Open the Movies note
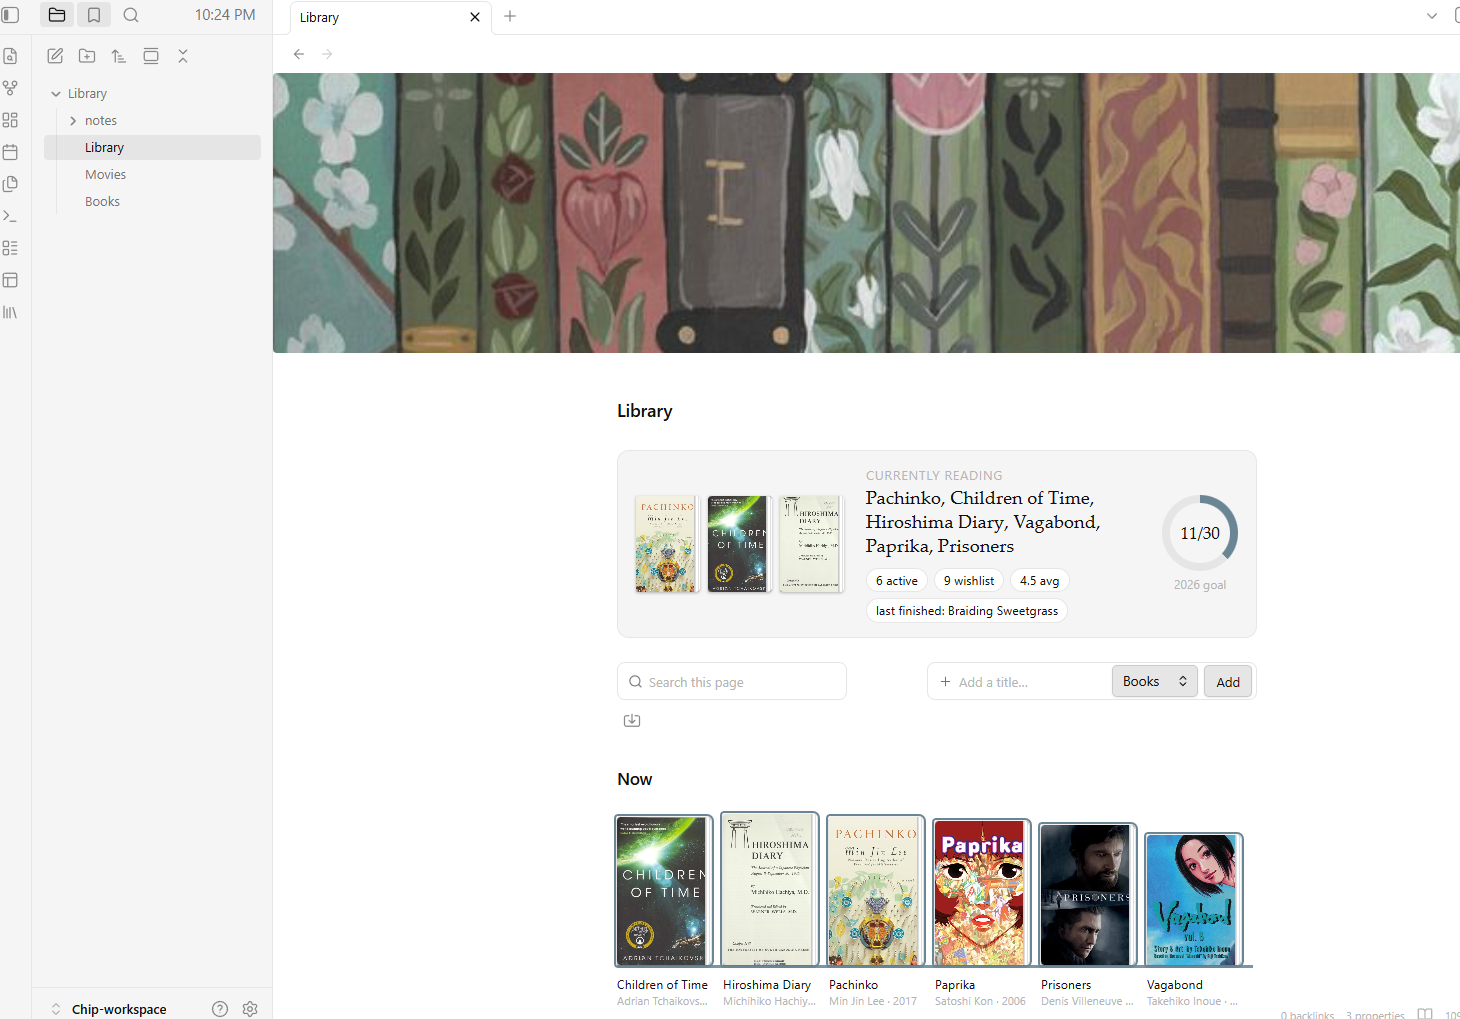1460x1019 pixels. tap(152, 174)
